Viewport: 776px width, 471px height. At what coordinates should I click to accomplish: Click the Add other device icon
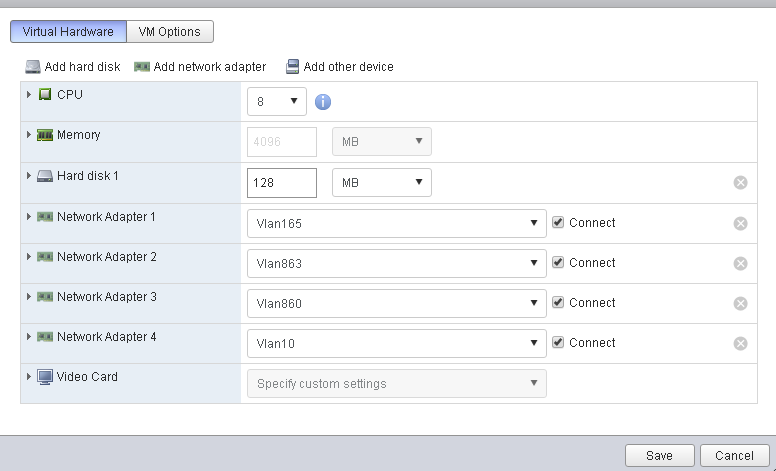point(292,67)
